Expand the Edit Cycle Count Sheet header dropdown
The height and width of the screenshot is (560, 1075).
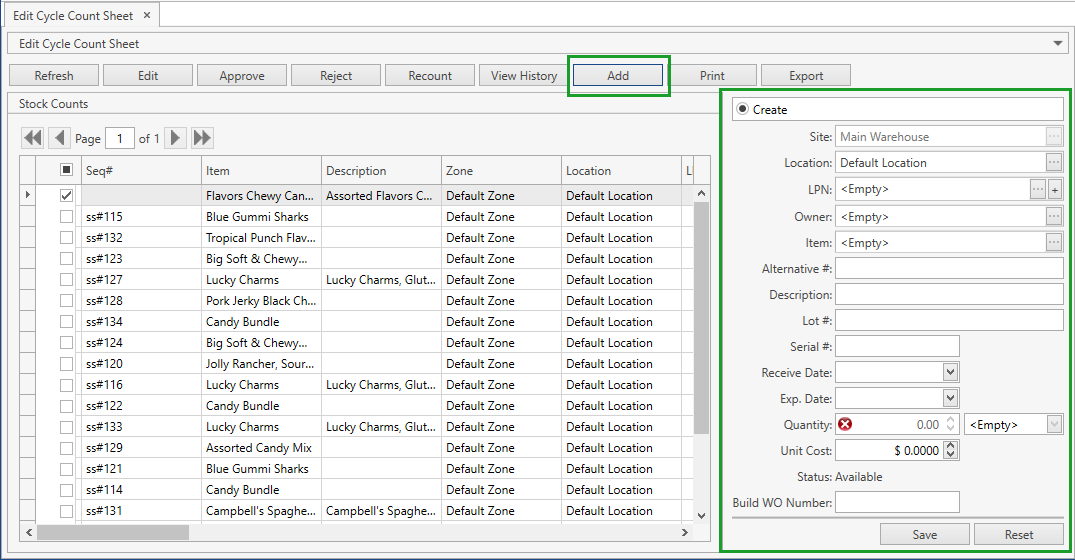1059,44
